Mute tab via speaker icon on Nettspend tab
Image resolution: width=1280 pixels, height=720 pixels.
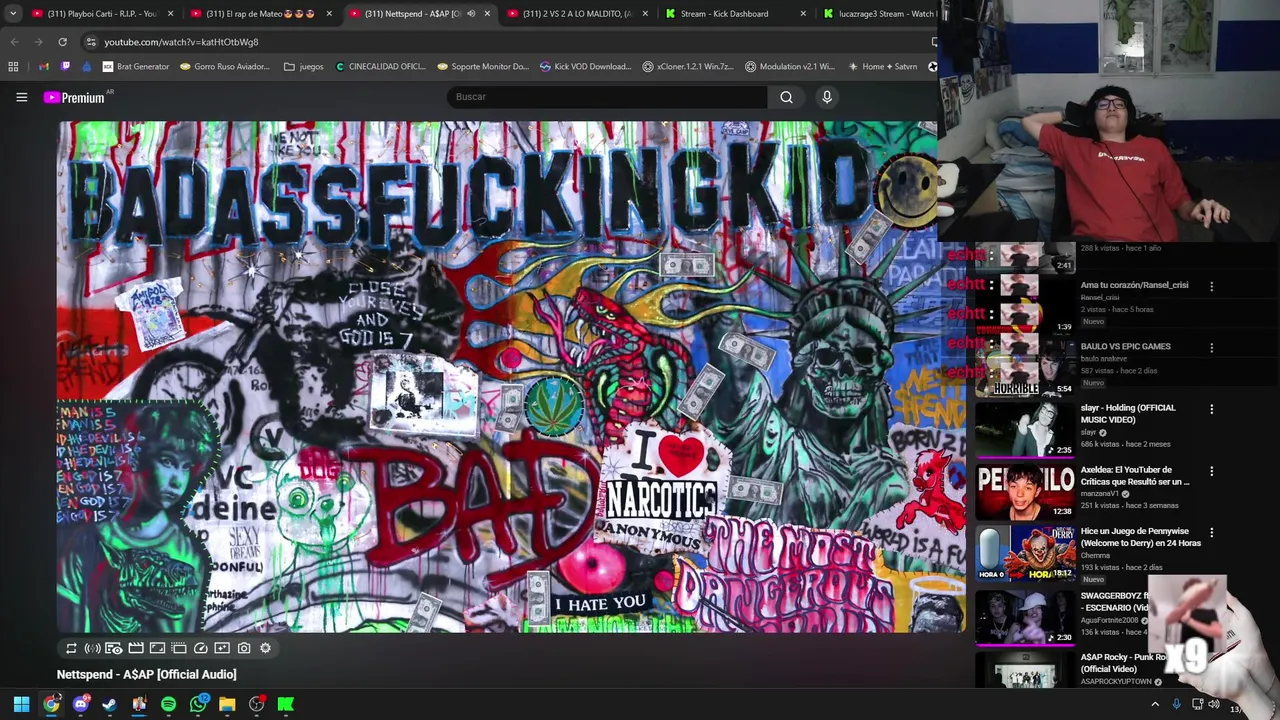[470, 14]
